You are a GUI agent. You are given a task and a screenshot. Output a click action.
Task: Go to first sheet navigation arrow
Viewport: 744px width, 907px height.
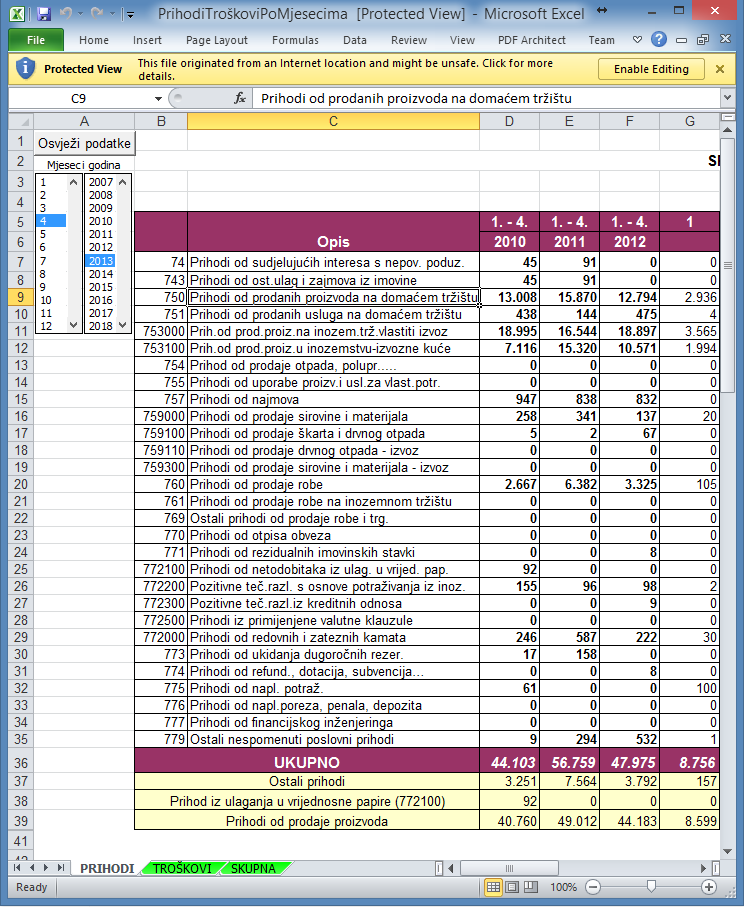click(17, 868)
